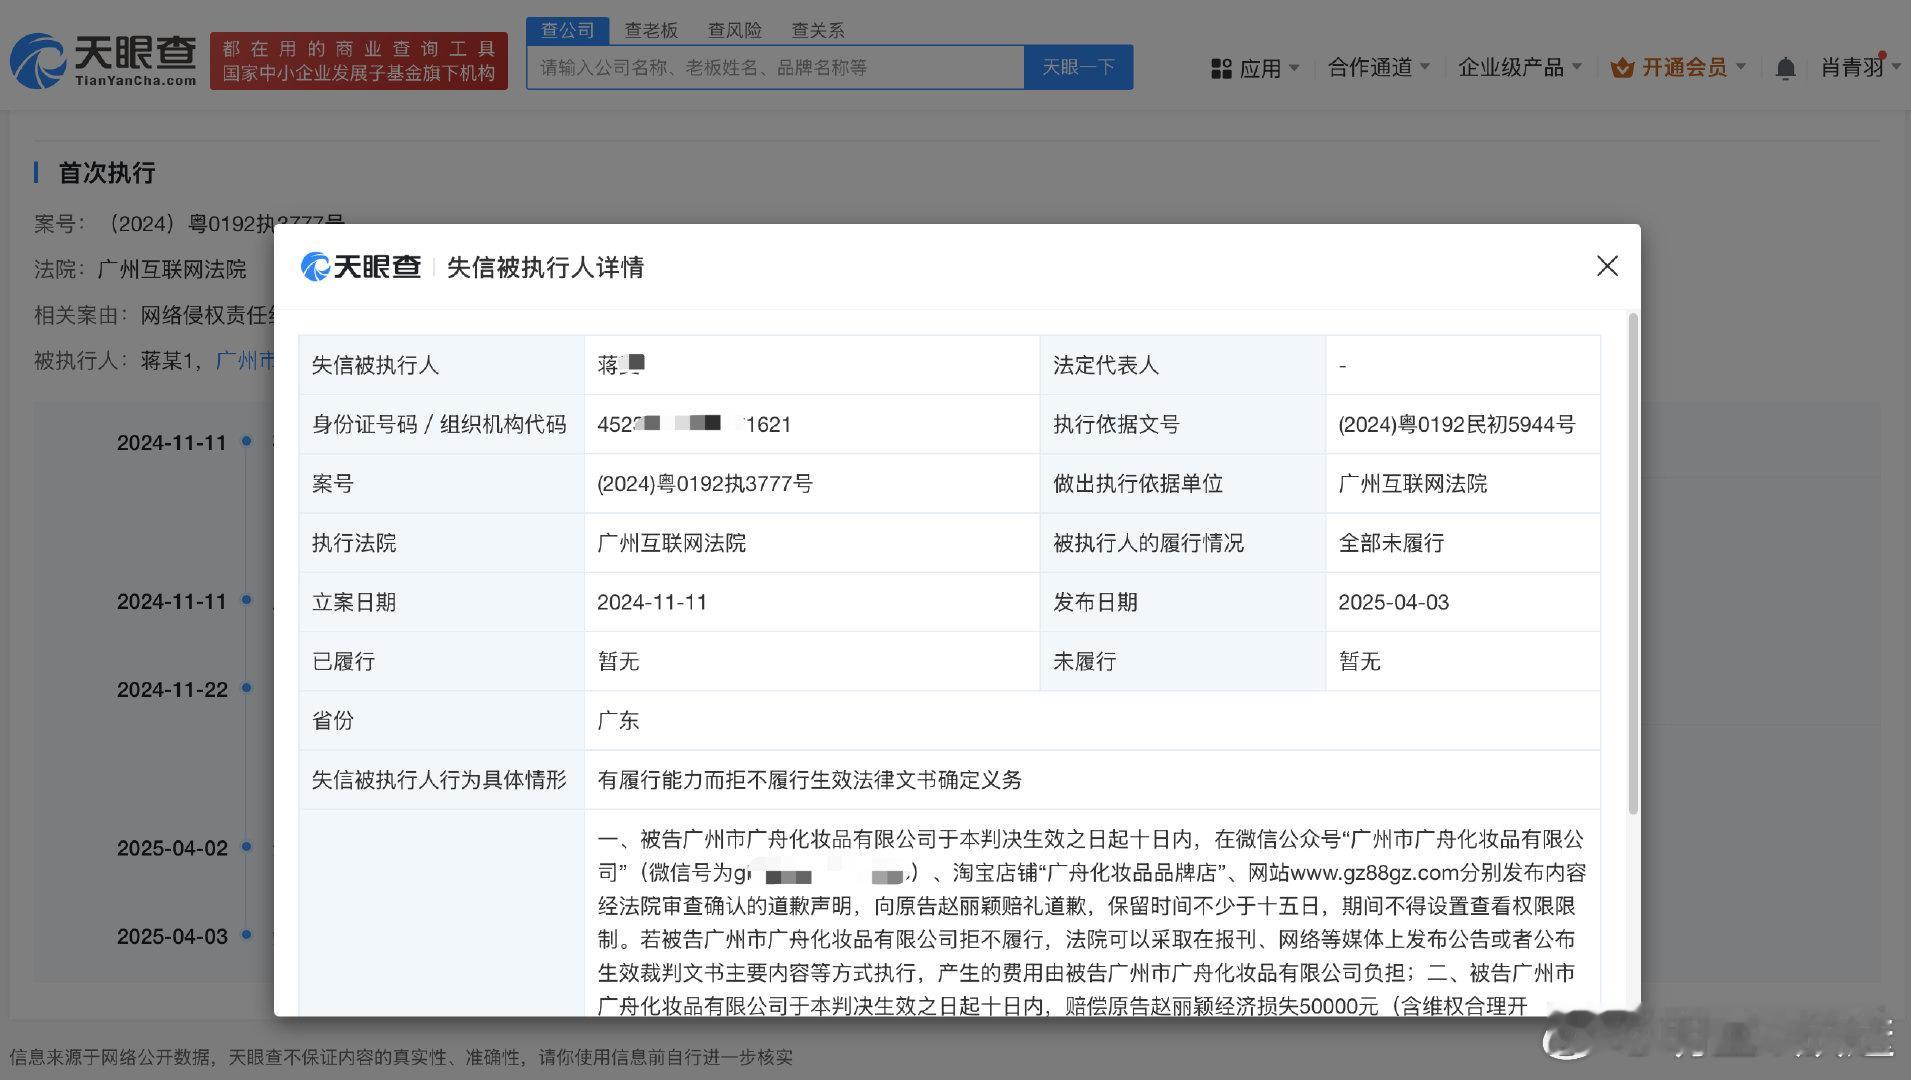Open the notification bell icon
Screen dimensions: 1911x1080
coord(1785,68)
